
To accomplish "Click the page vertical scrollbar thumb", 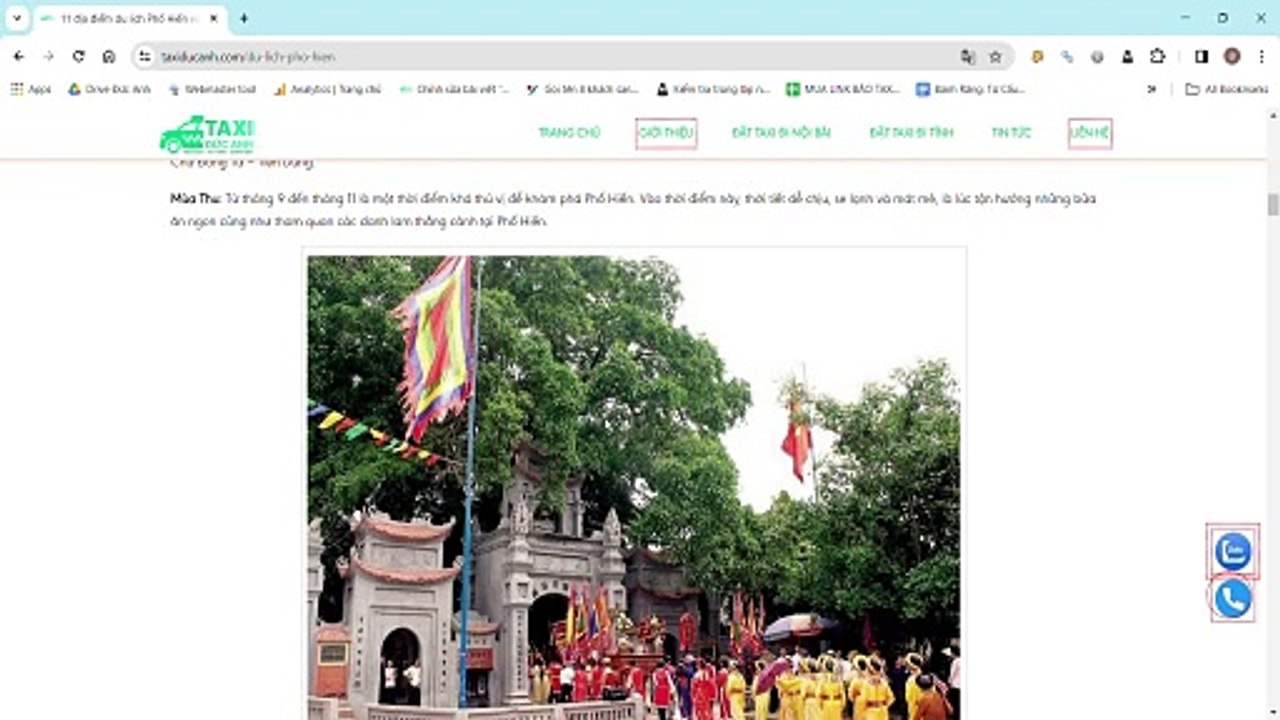I will [1273, 204].
